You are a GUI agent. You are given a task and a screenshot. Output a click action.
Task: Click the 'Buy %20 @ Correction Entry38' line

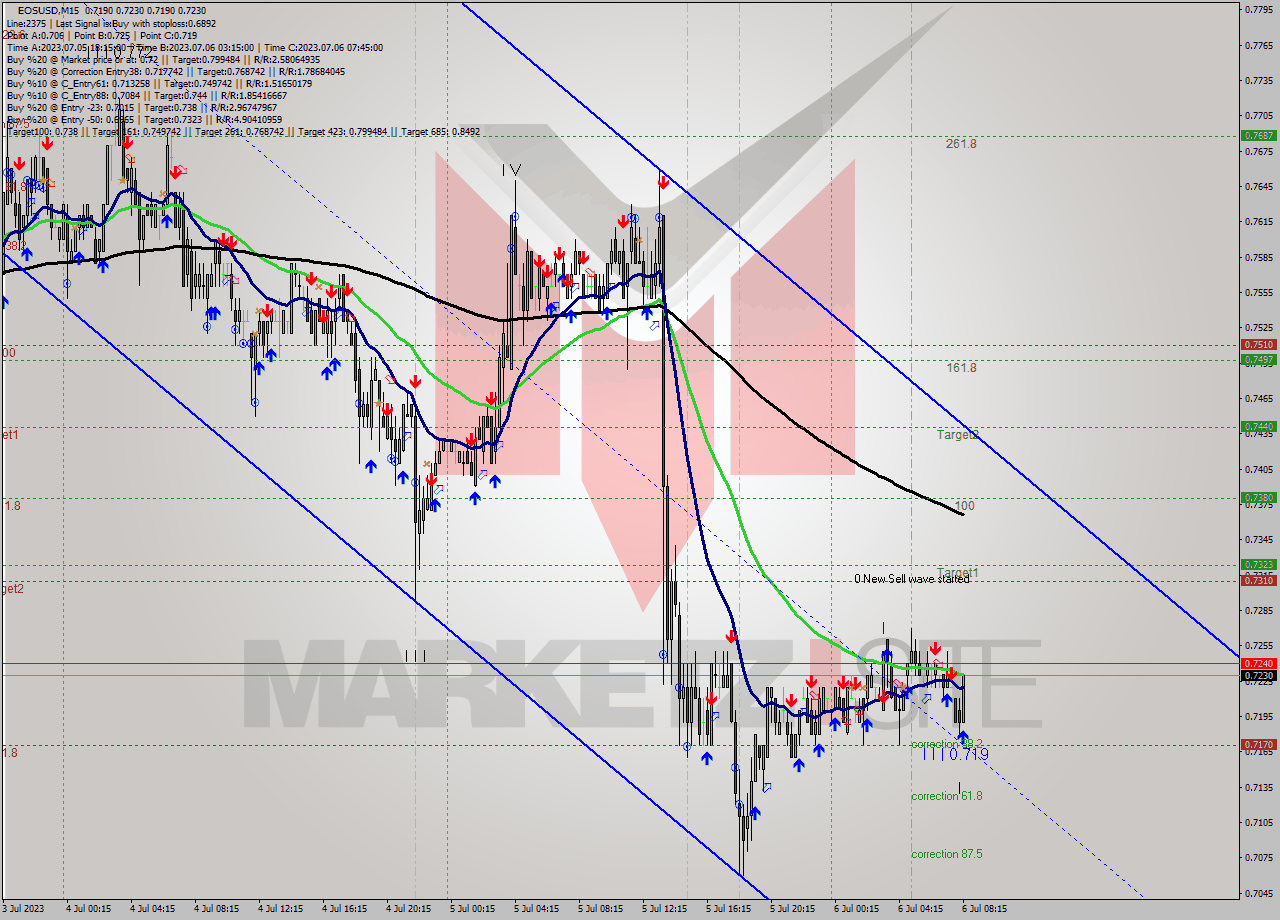[175, 71]
